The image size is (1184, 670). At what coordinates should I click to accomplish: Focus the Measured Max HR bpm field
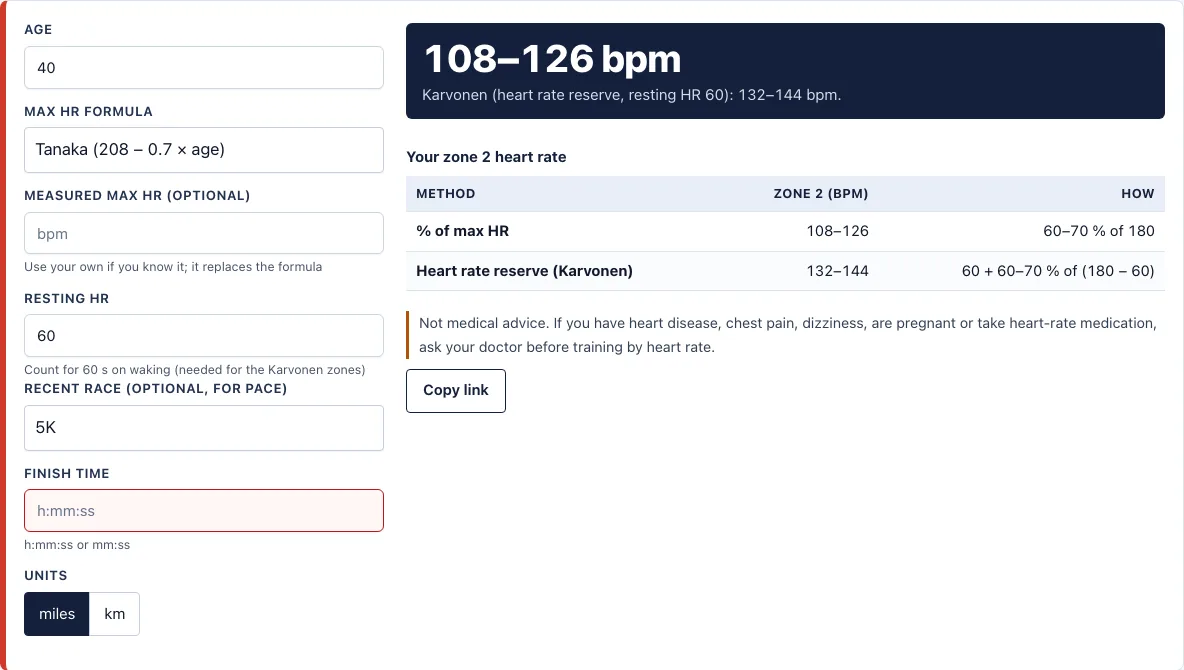coord(204,233)
